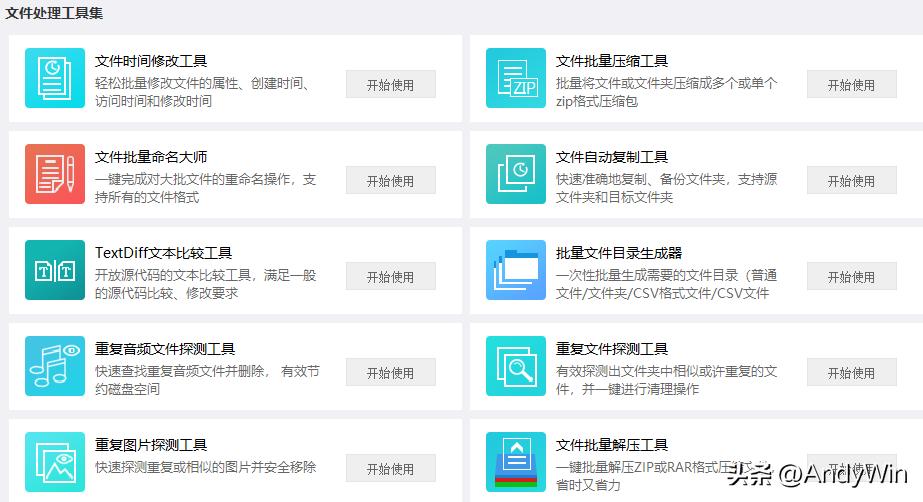Image resolution: width=923 pixels, height=502 pixels.
Task: Select the title 批量文件目录生成器
Action: pyautogui.click(x=619, y=253)
